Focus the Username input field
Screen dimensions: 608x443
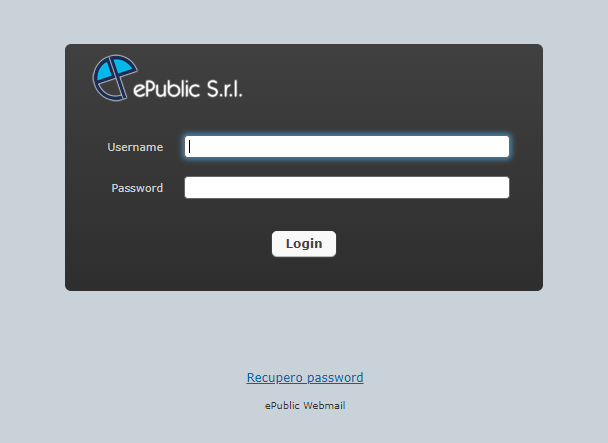pyautogui.click(x=347, y=147)
